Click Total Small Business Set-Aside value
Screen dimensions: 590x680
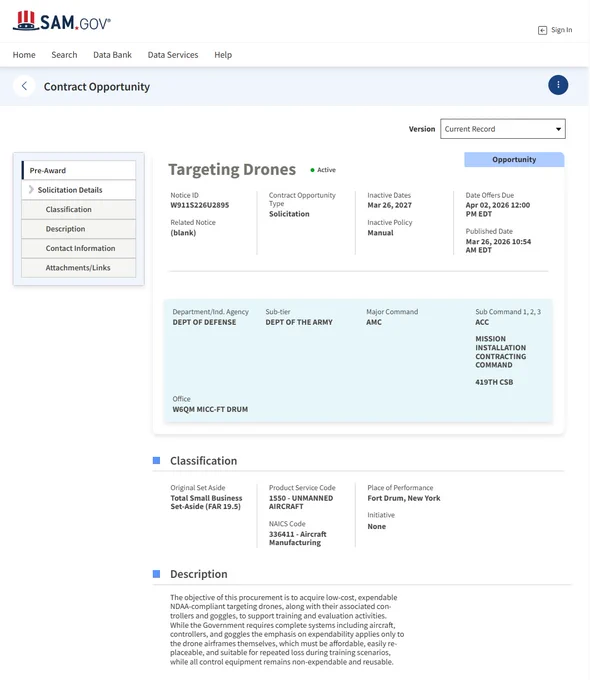pyautogui.click(x=206, y=502)
